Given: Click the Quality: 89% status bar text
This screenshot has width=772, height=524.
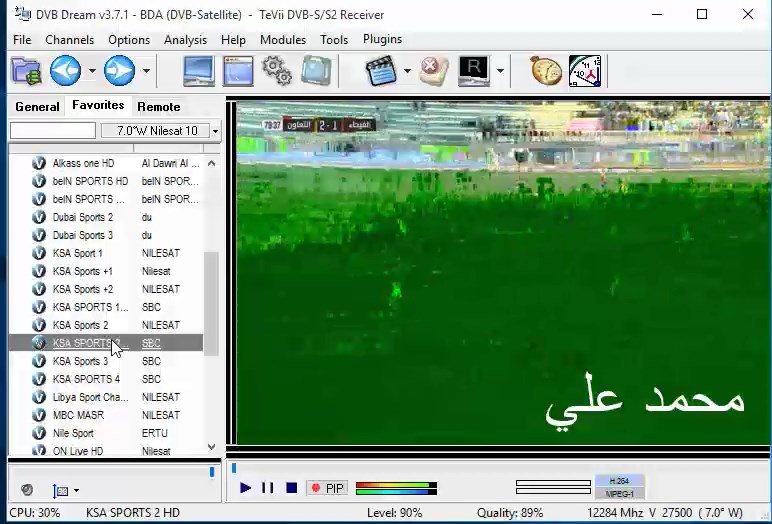Looking at the screenshot, I should point(510,513).
